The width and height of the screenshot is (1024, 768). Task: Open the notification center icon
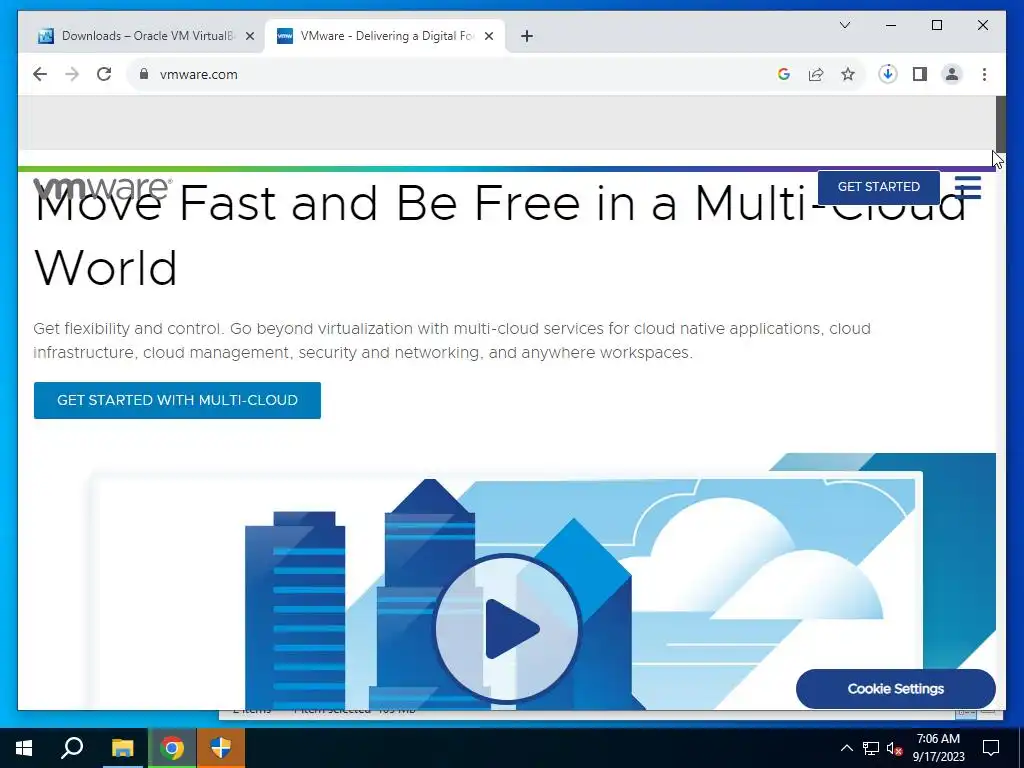click(x=991, y=748)
